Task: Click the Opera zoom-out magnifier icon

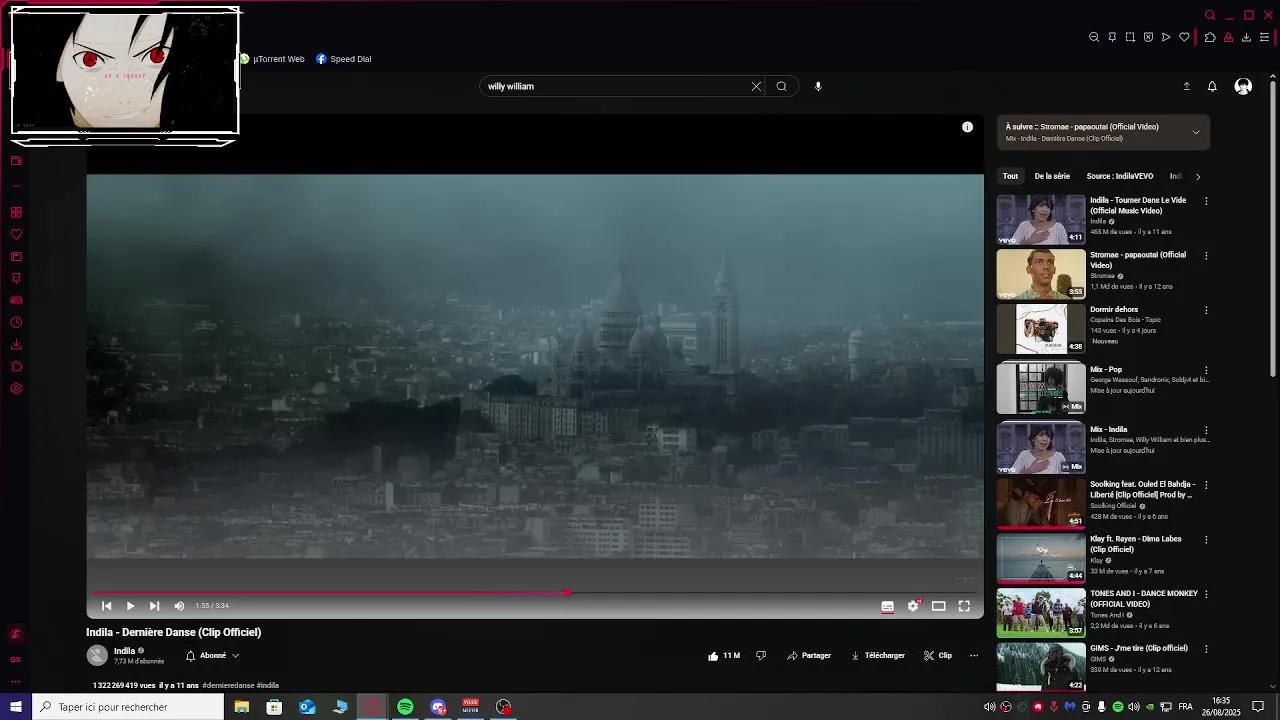Action: 1094,37
